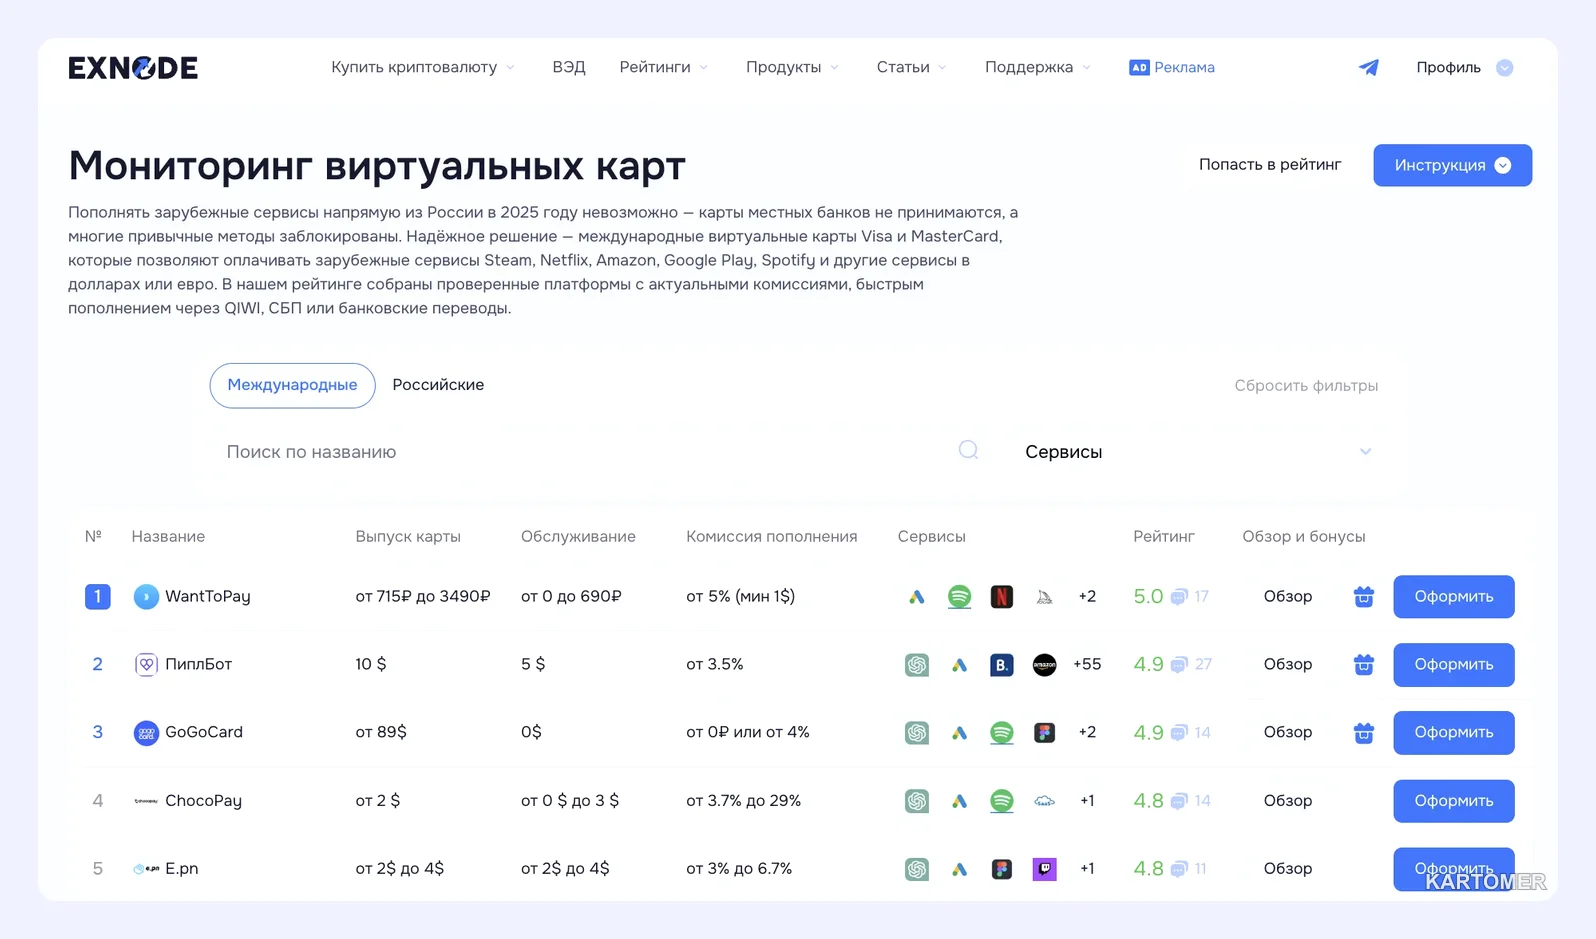The image size is (1596, 939).
Task: Click Оформить for WantToPay
Action: coord(1454,597)
